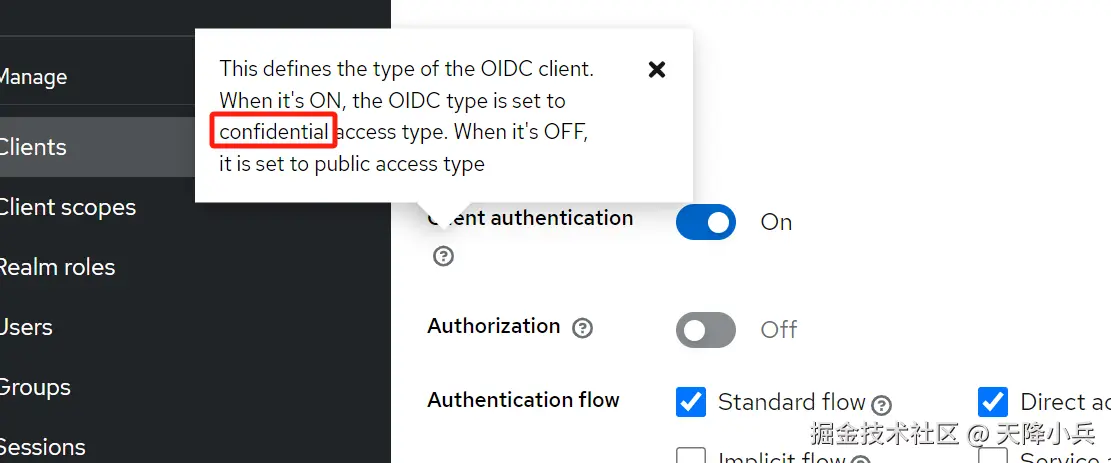1111x463 pixels.
Task: Turn off the Client authentication switch
Action: pos(706,222)
